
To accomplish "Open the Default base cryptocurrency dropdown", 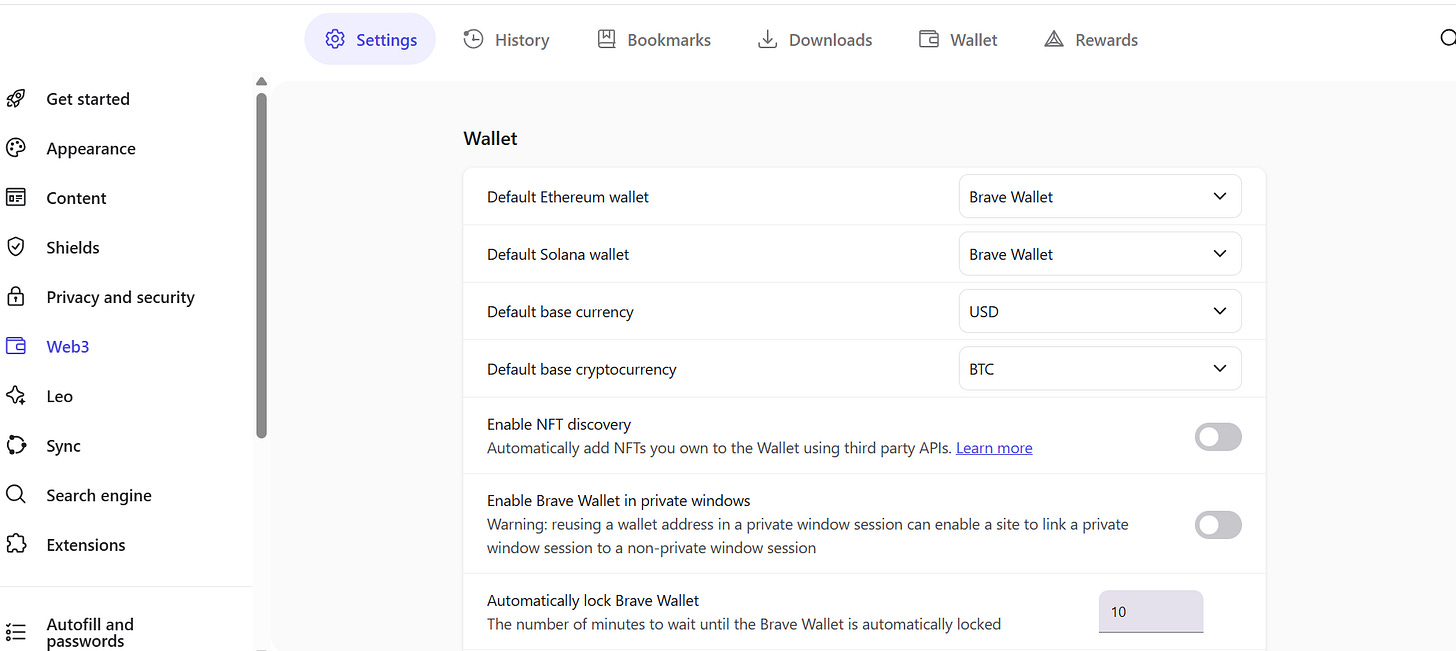I will [x=1100, y=368].
